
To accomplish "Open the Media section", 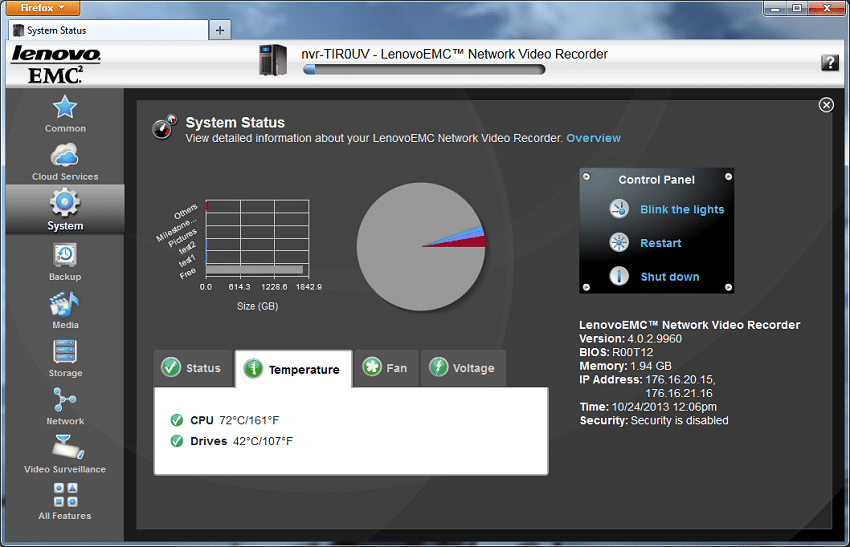I will (65, 310).
